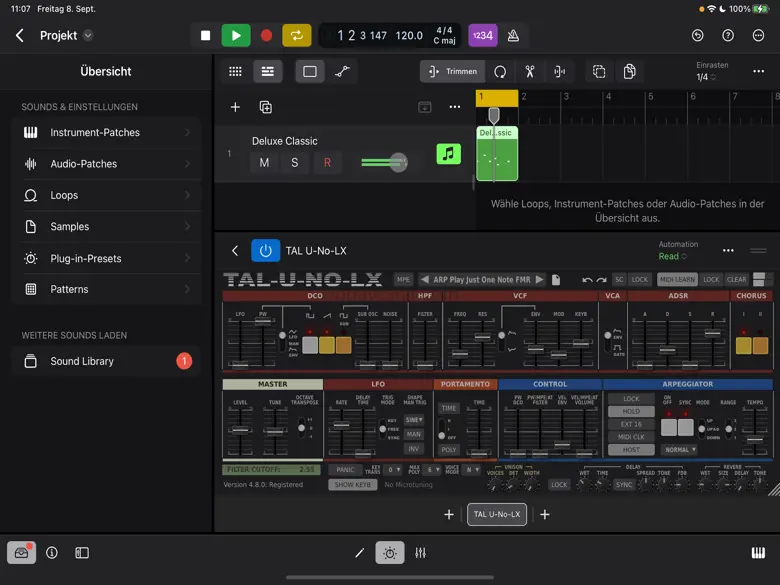
Task: Toggle the yellow cycle loop button
Action: click(296, 35)
